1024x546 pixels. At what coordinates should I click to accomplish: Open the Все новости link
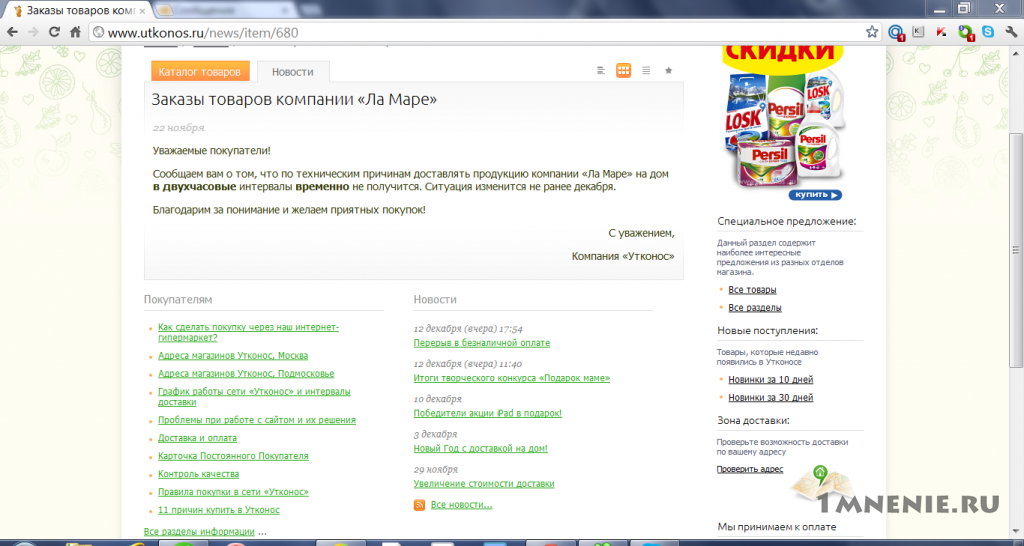point(462,505)
